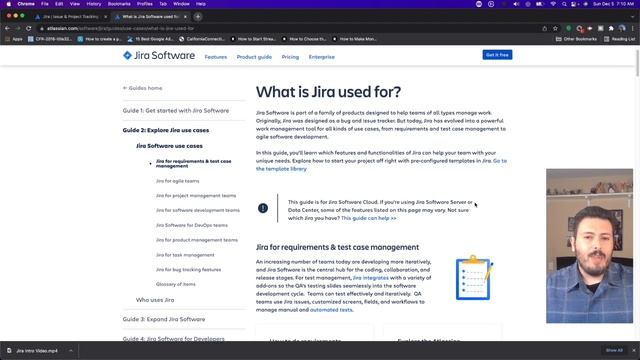
Task: Open the Enterprise nav item
Action: (x=322, y=57)
